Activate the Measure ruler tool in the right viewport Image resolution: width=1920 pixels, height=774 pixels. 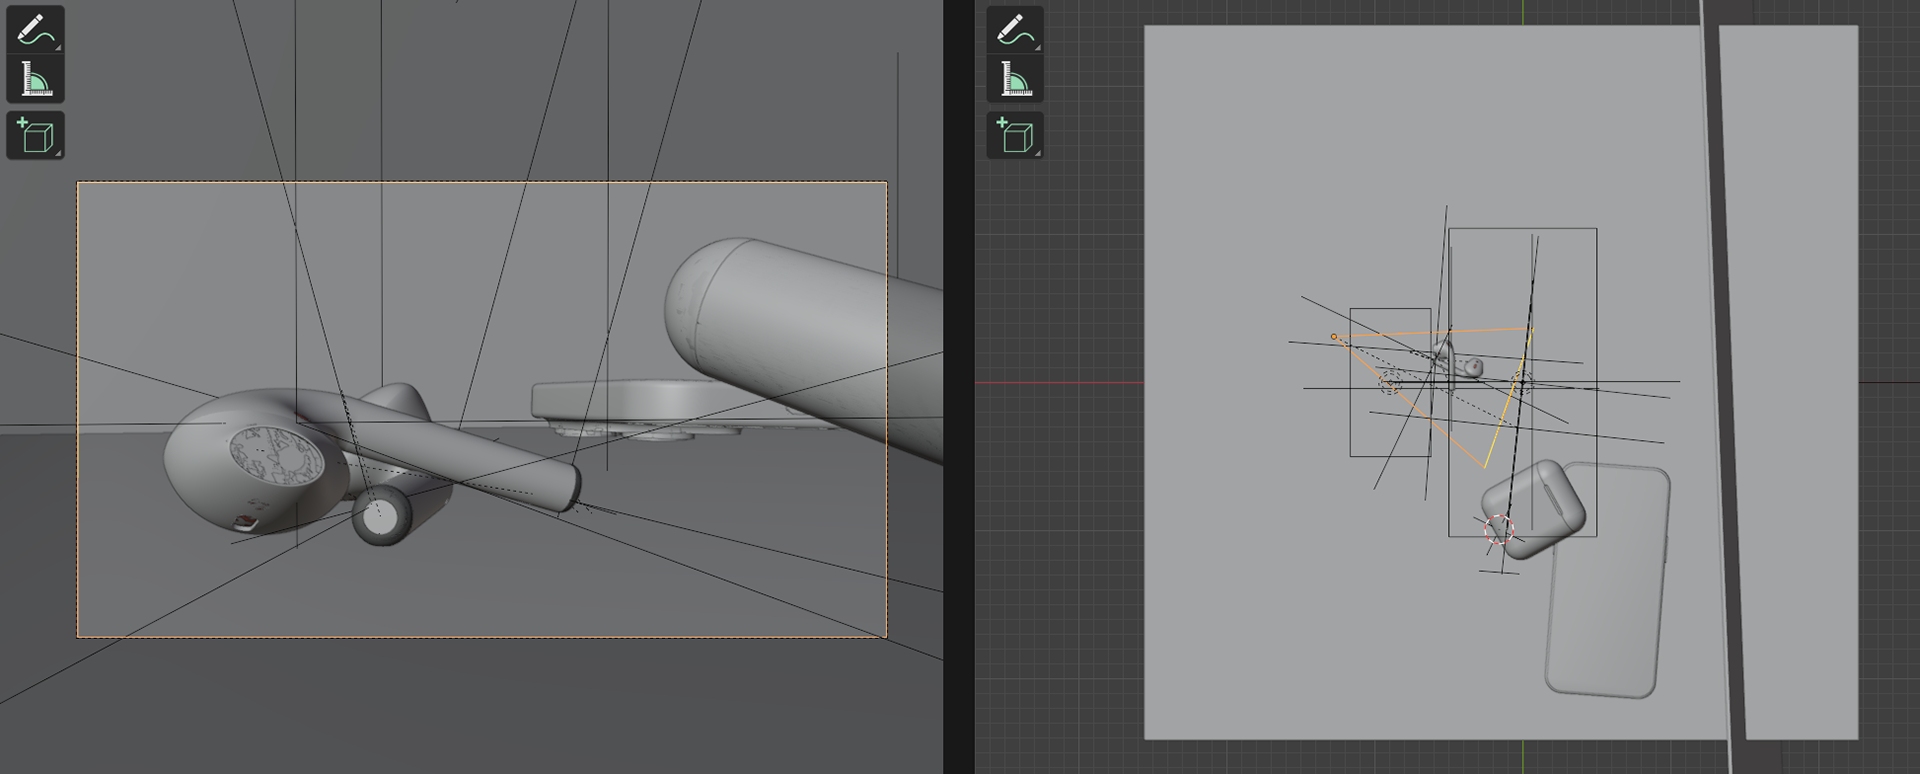(1015, 78)
